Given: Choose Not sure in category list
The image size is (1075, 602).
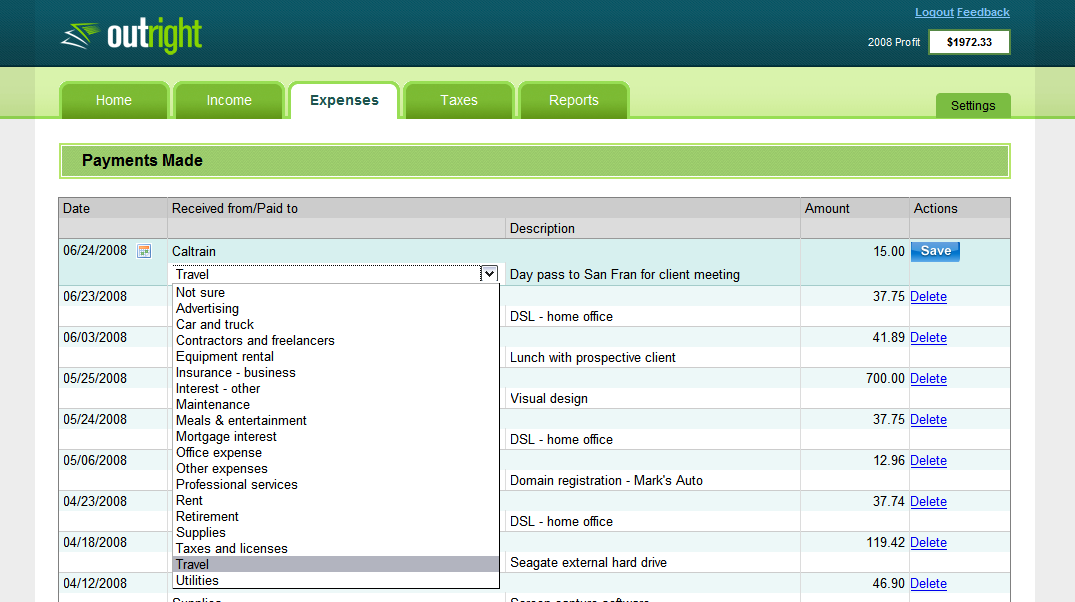Looking at the screenshot, I should [335, 293].
